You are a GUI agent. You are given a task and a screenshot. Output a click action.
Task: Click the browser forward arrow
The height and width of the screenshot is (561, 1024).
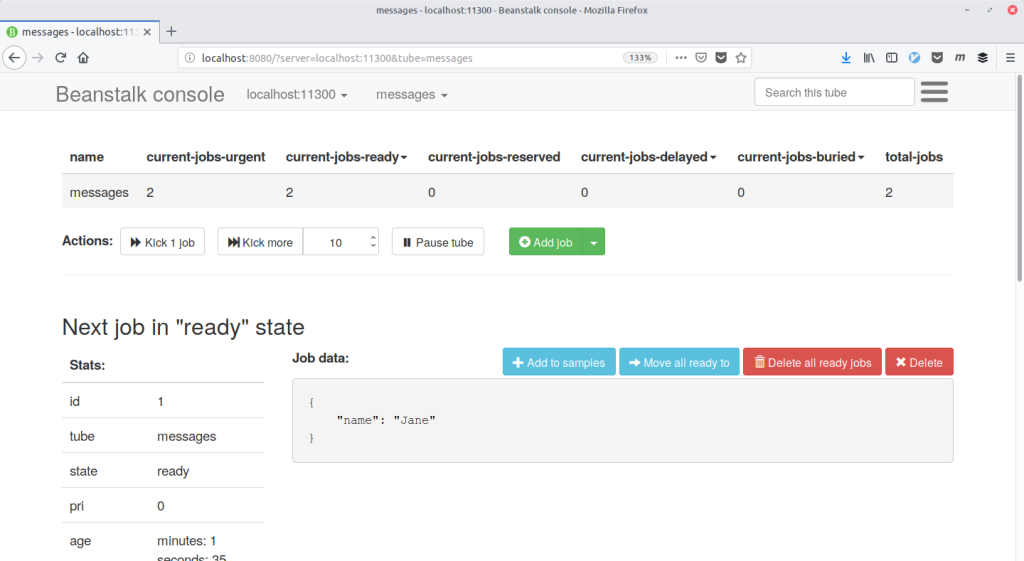(x=38, y=57)
